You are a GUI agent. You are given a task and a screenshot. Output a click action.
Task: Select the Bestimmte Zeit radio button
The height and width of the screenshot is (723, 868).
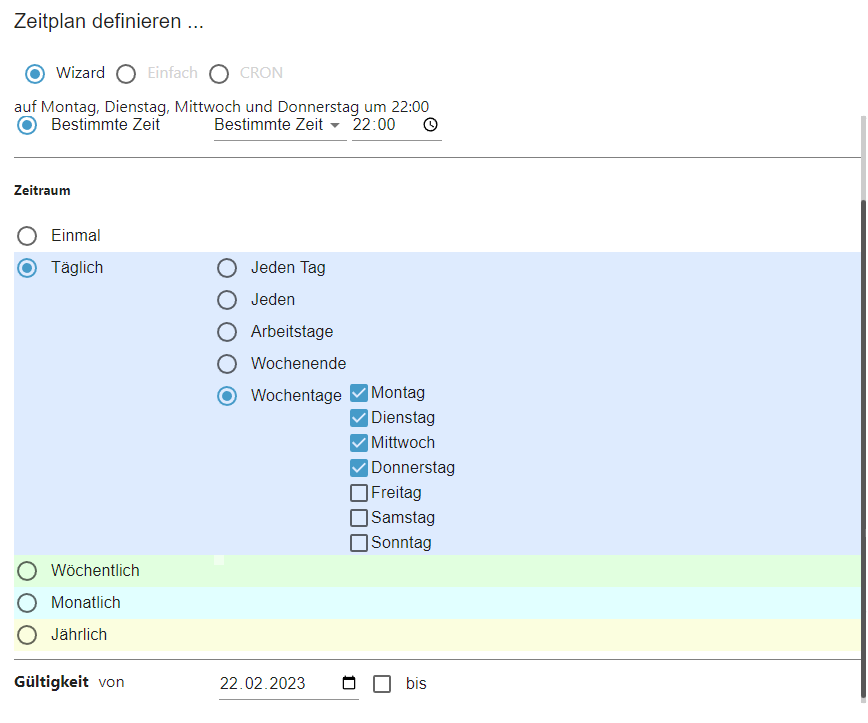click(x=27, y=125)
